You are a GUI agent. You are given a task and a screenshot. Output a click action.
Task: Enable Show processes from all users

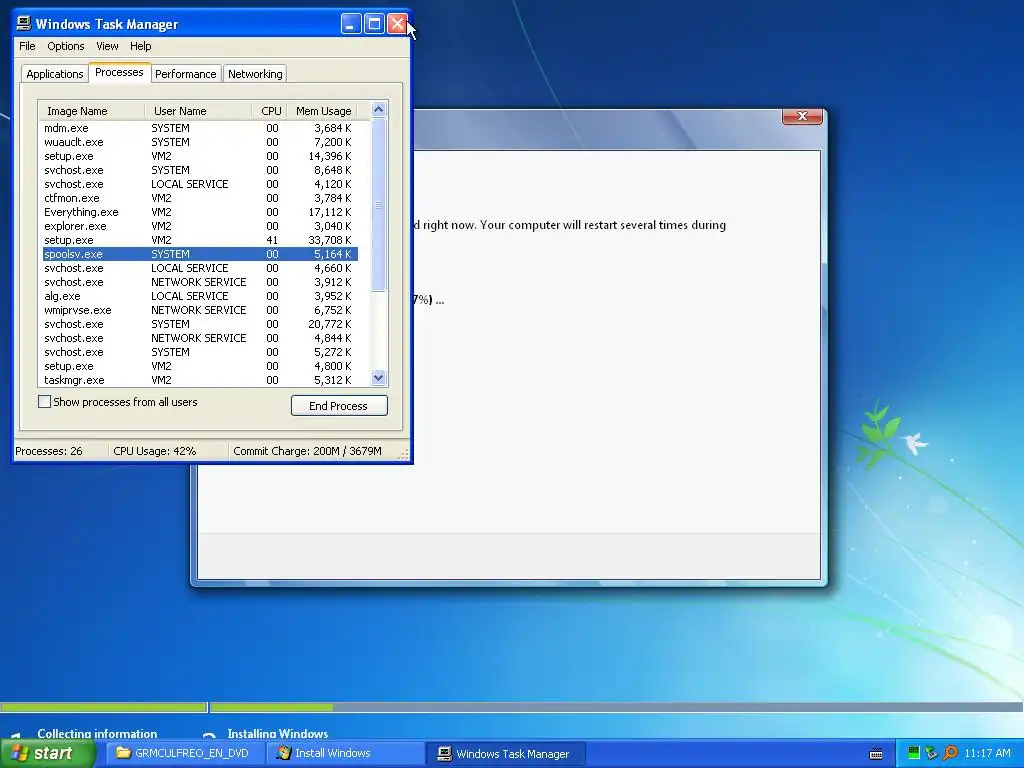[x=44, y=402]
